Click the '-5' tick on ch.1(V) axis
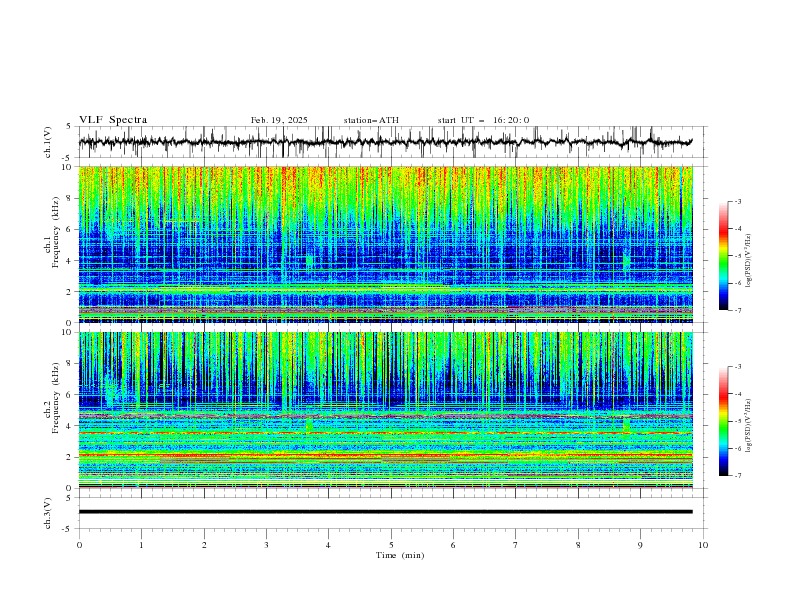 [x=68, y=158]
